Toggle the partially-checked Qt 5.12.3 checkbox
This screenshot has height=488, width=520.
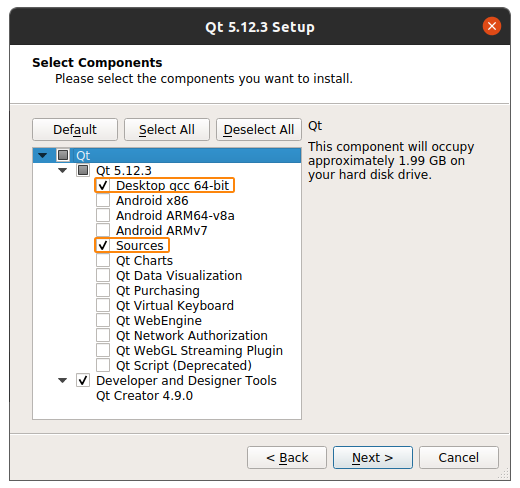(83, 170)
